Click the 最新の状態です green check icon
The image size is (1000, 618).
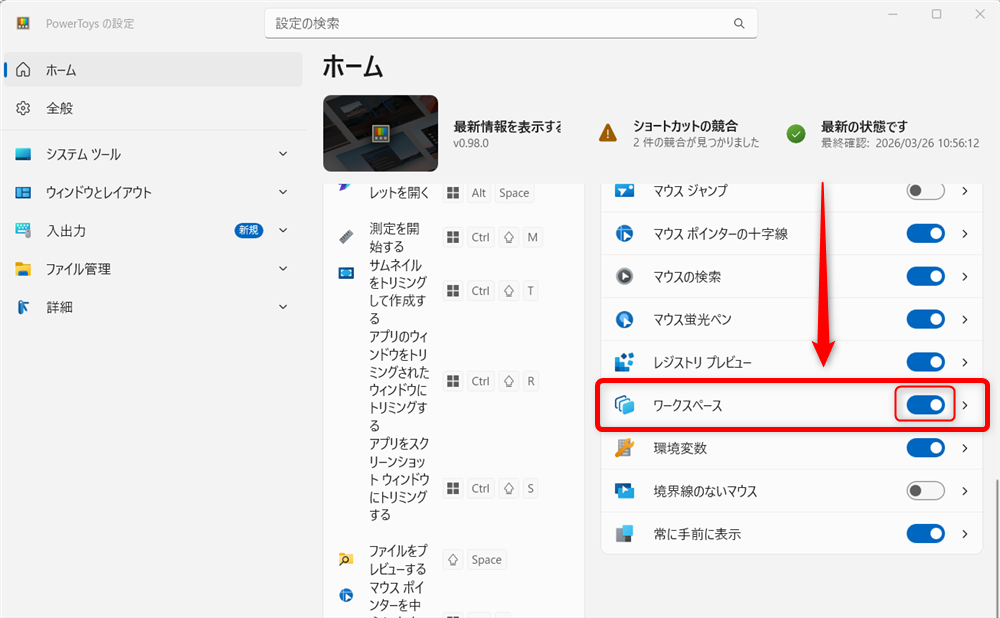coord(793,131)
